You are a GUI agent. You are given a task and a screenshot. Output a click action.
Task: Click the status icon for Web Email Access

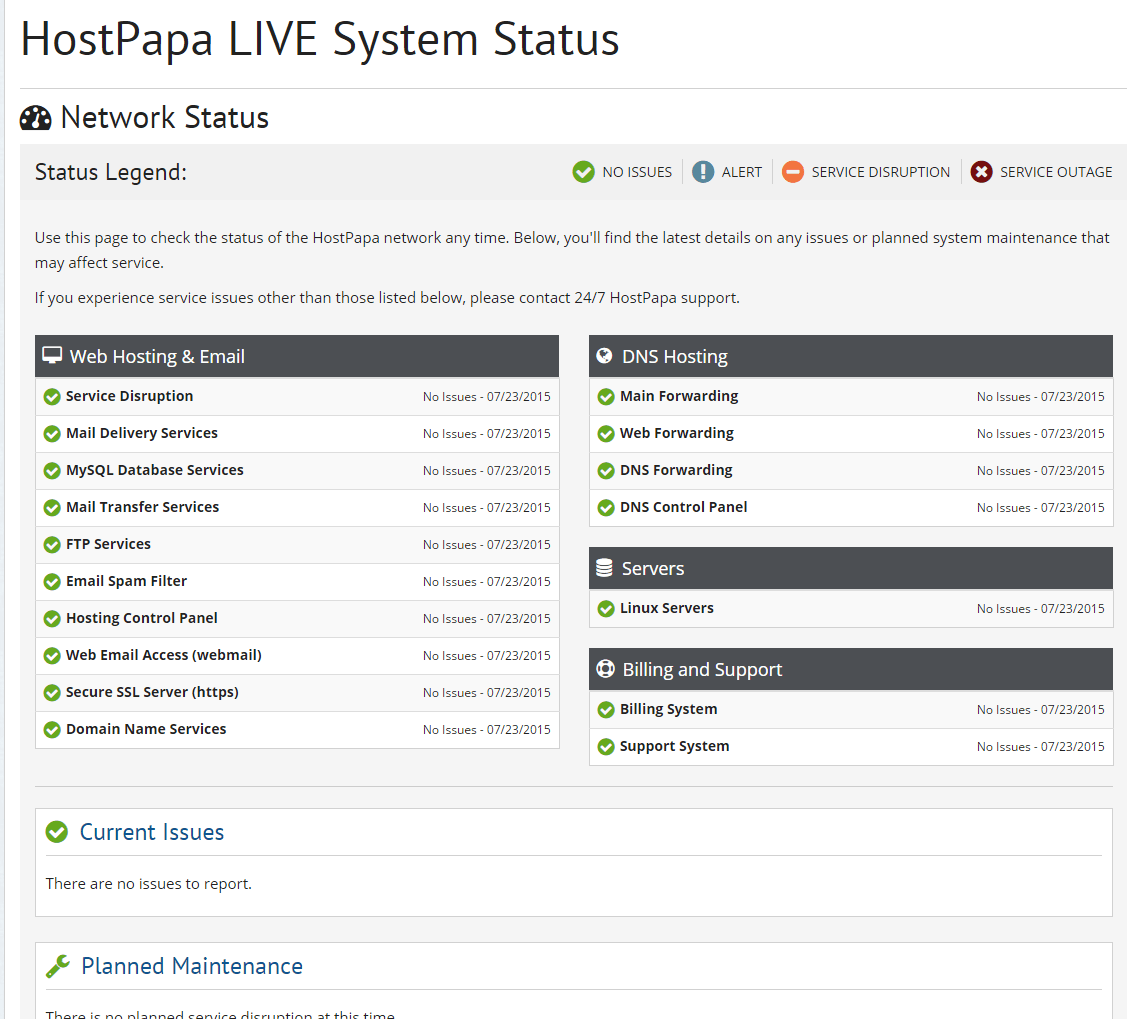[52, 656]
